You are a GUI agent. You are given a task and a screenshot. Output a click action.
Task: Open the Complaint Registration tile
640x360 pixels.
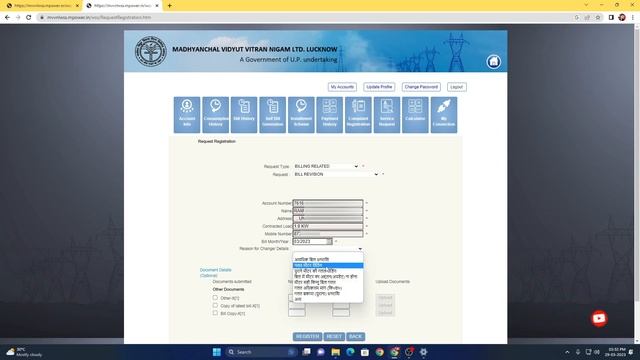(358, 115)
